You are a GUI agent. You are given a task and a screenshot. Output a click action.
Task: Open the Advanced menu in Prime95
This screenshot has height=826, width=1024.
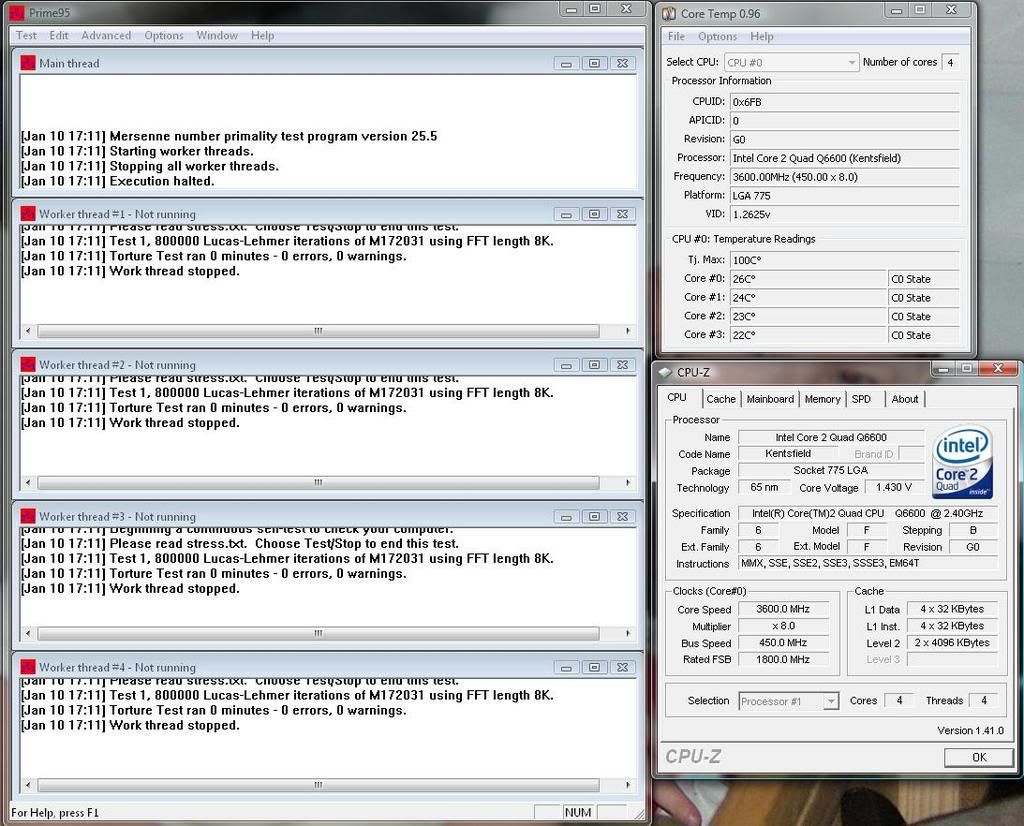point(106,35)
